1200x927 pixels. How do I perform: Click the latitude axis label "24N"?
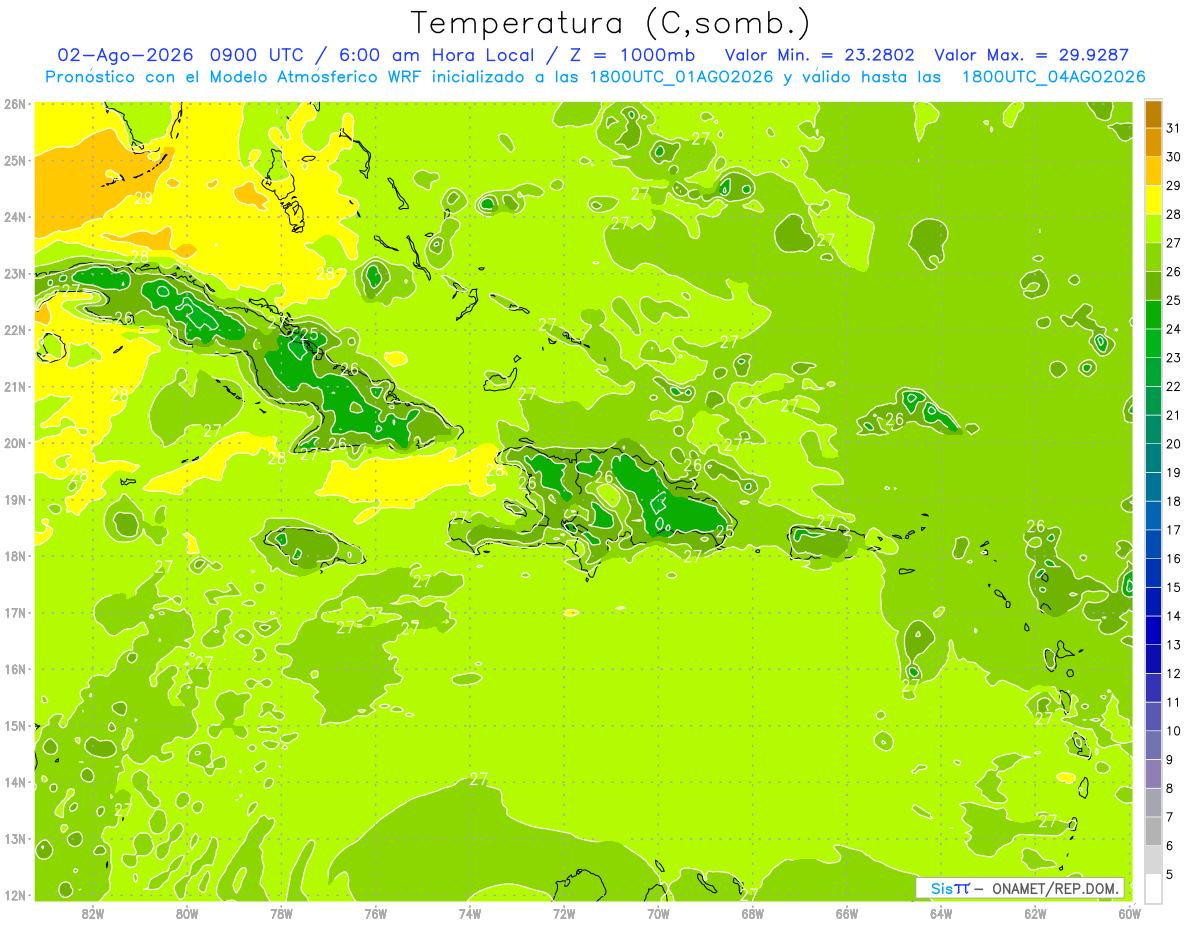15,217
